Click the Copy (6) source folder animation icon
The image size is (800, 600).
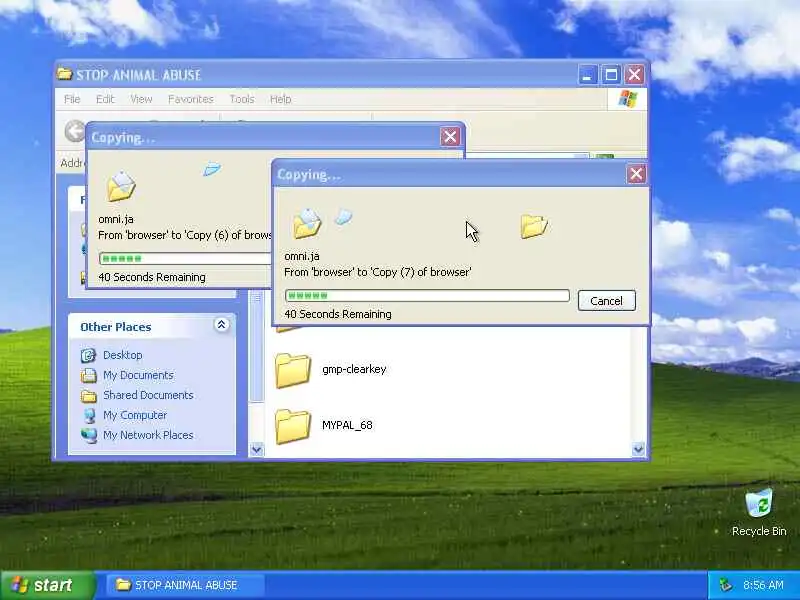(121, 186)
